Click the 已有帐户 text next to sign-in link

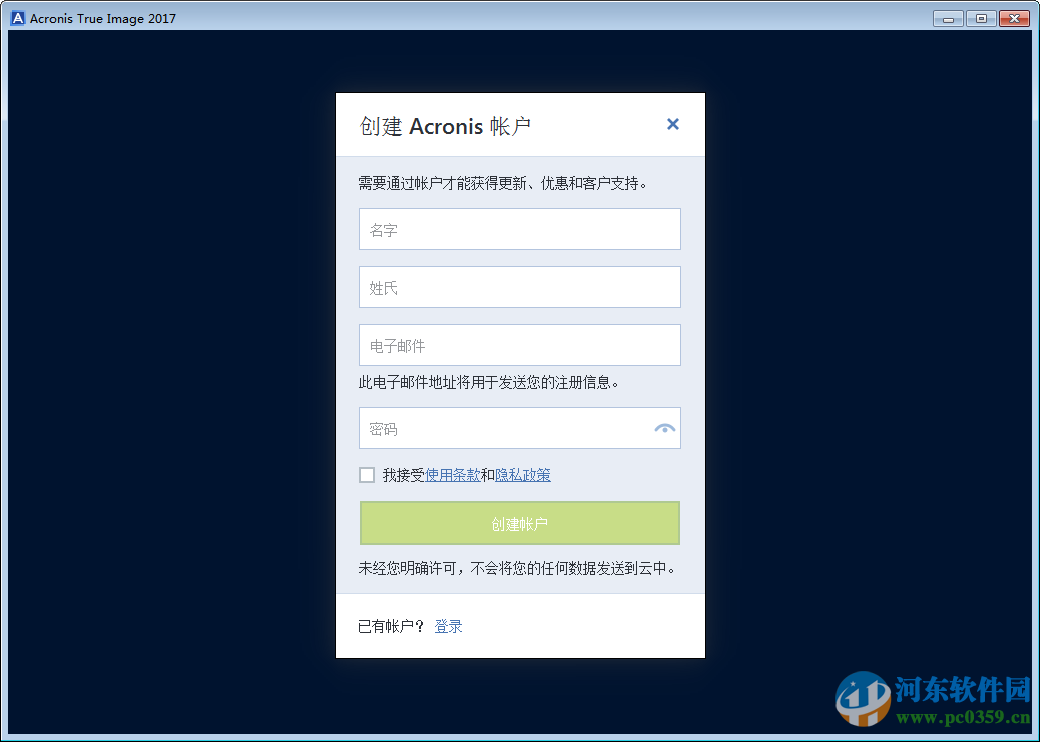(390, 625)
